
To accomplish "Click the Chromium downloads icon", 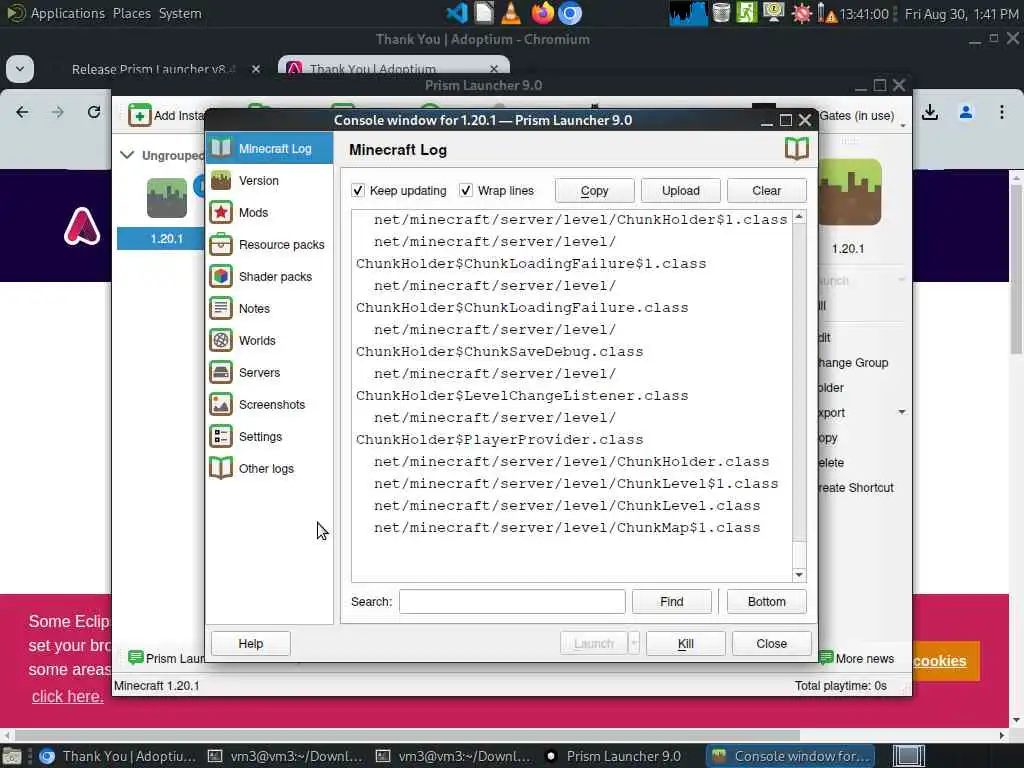I will coord(929,112).
